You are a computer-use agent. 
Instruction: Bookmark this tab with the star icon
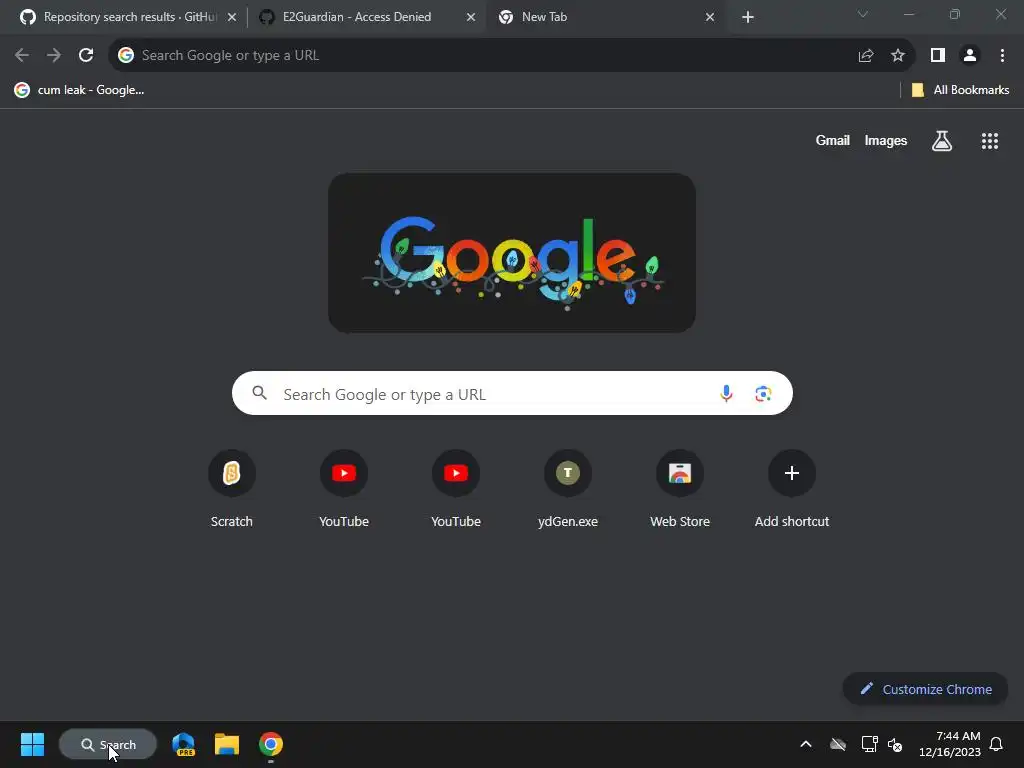[x=898, y=56]
